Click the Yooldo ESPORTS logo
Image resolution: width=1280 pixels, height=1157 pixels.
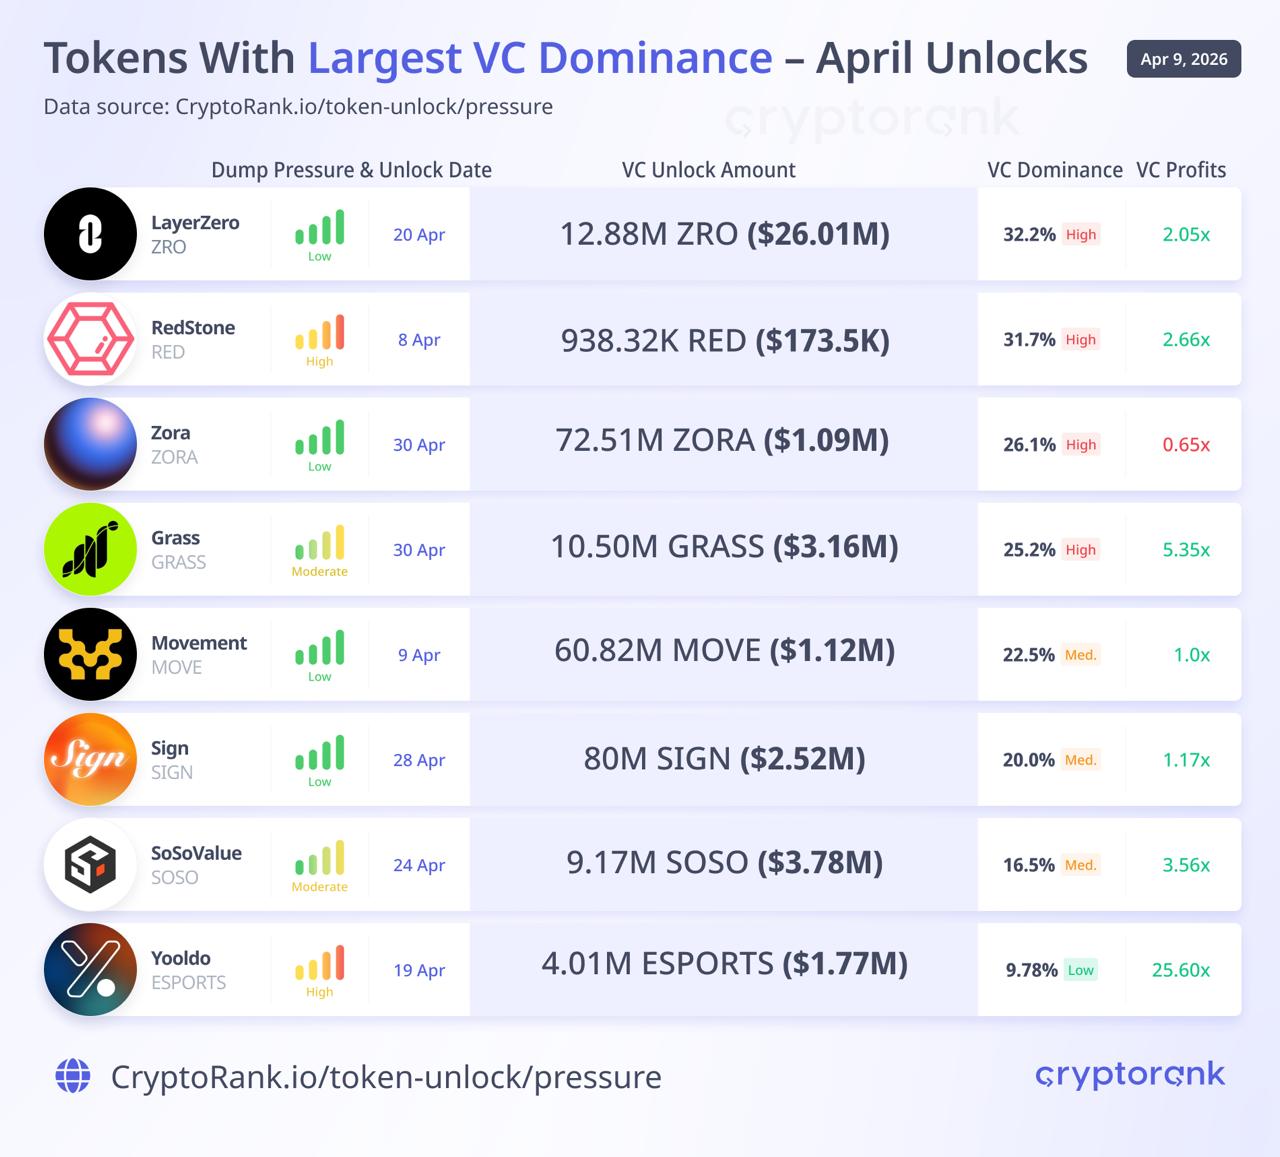pos(90,969)
